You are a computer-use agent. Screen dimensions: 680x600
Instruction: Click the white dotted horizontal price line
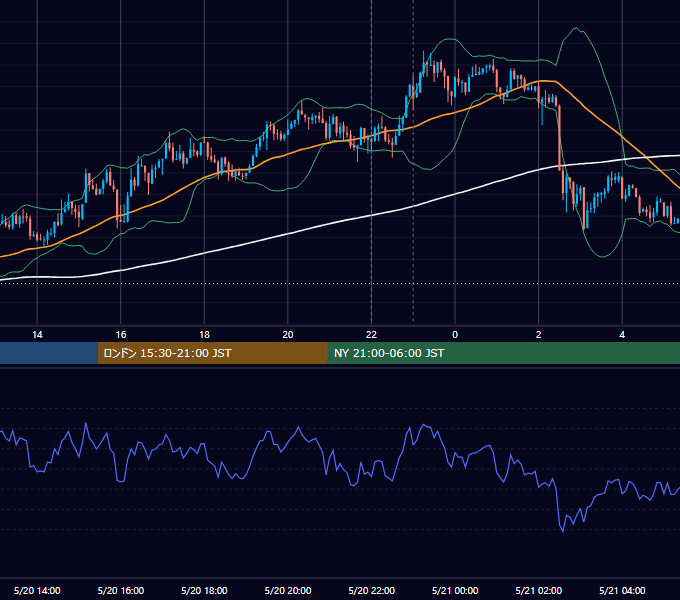(x=340, y=284)
